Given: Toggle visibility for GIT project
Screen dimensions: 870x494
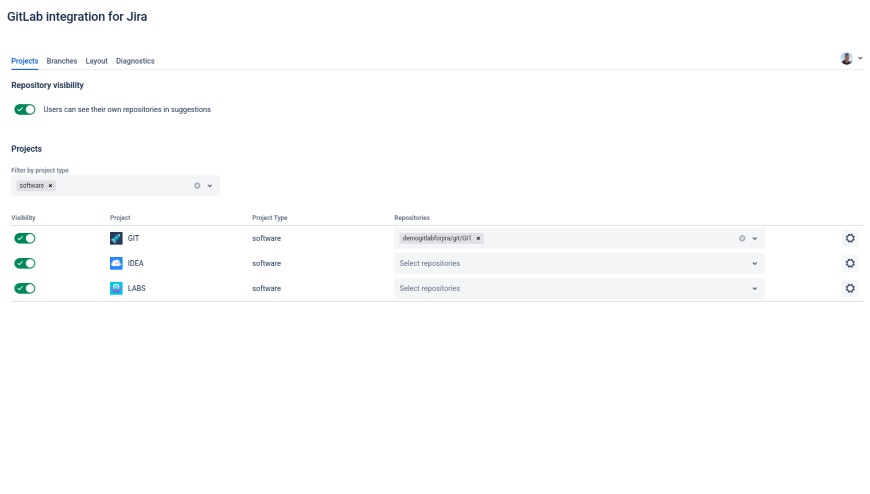Looking at the screenshot, I should [25, 238].
